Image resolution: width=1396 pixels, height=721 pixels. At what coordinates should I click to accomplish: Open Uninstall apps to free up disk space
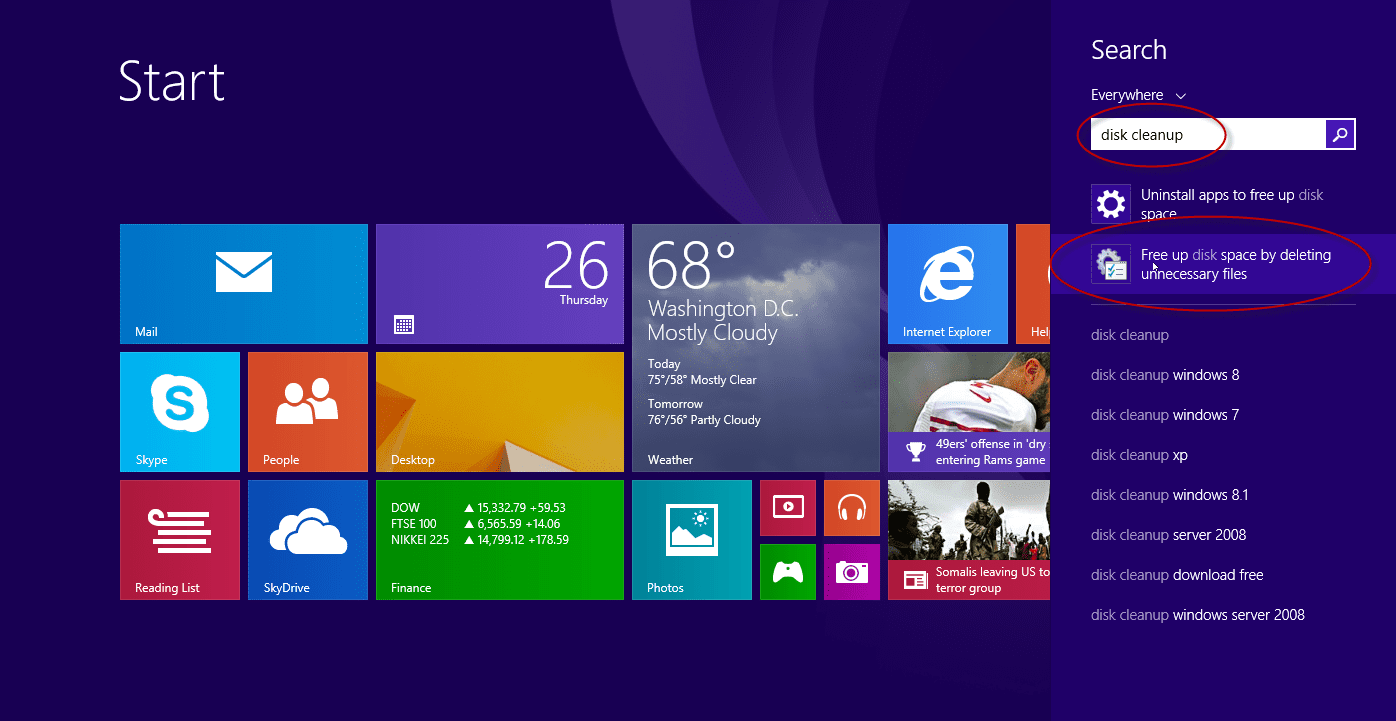point(1223,204)
